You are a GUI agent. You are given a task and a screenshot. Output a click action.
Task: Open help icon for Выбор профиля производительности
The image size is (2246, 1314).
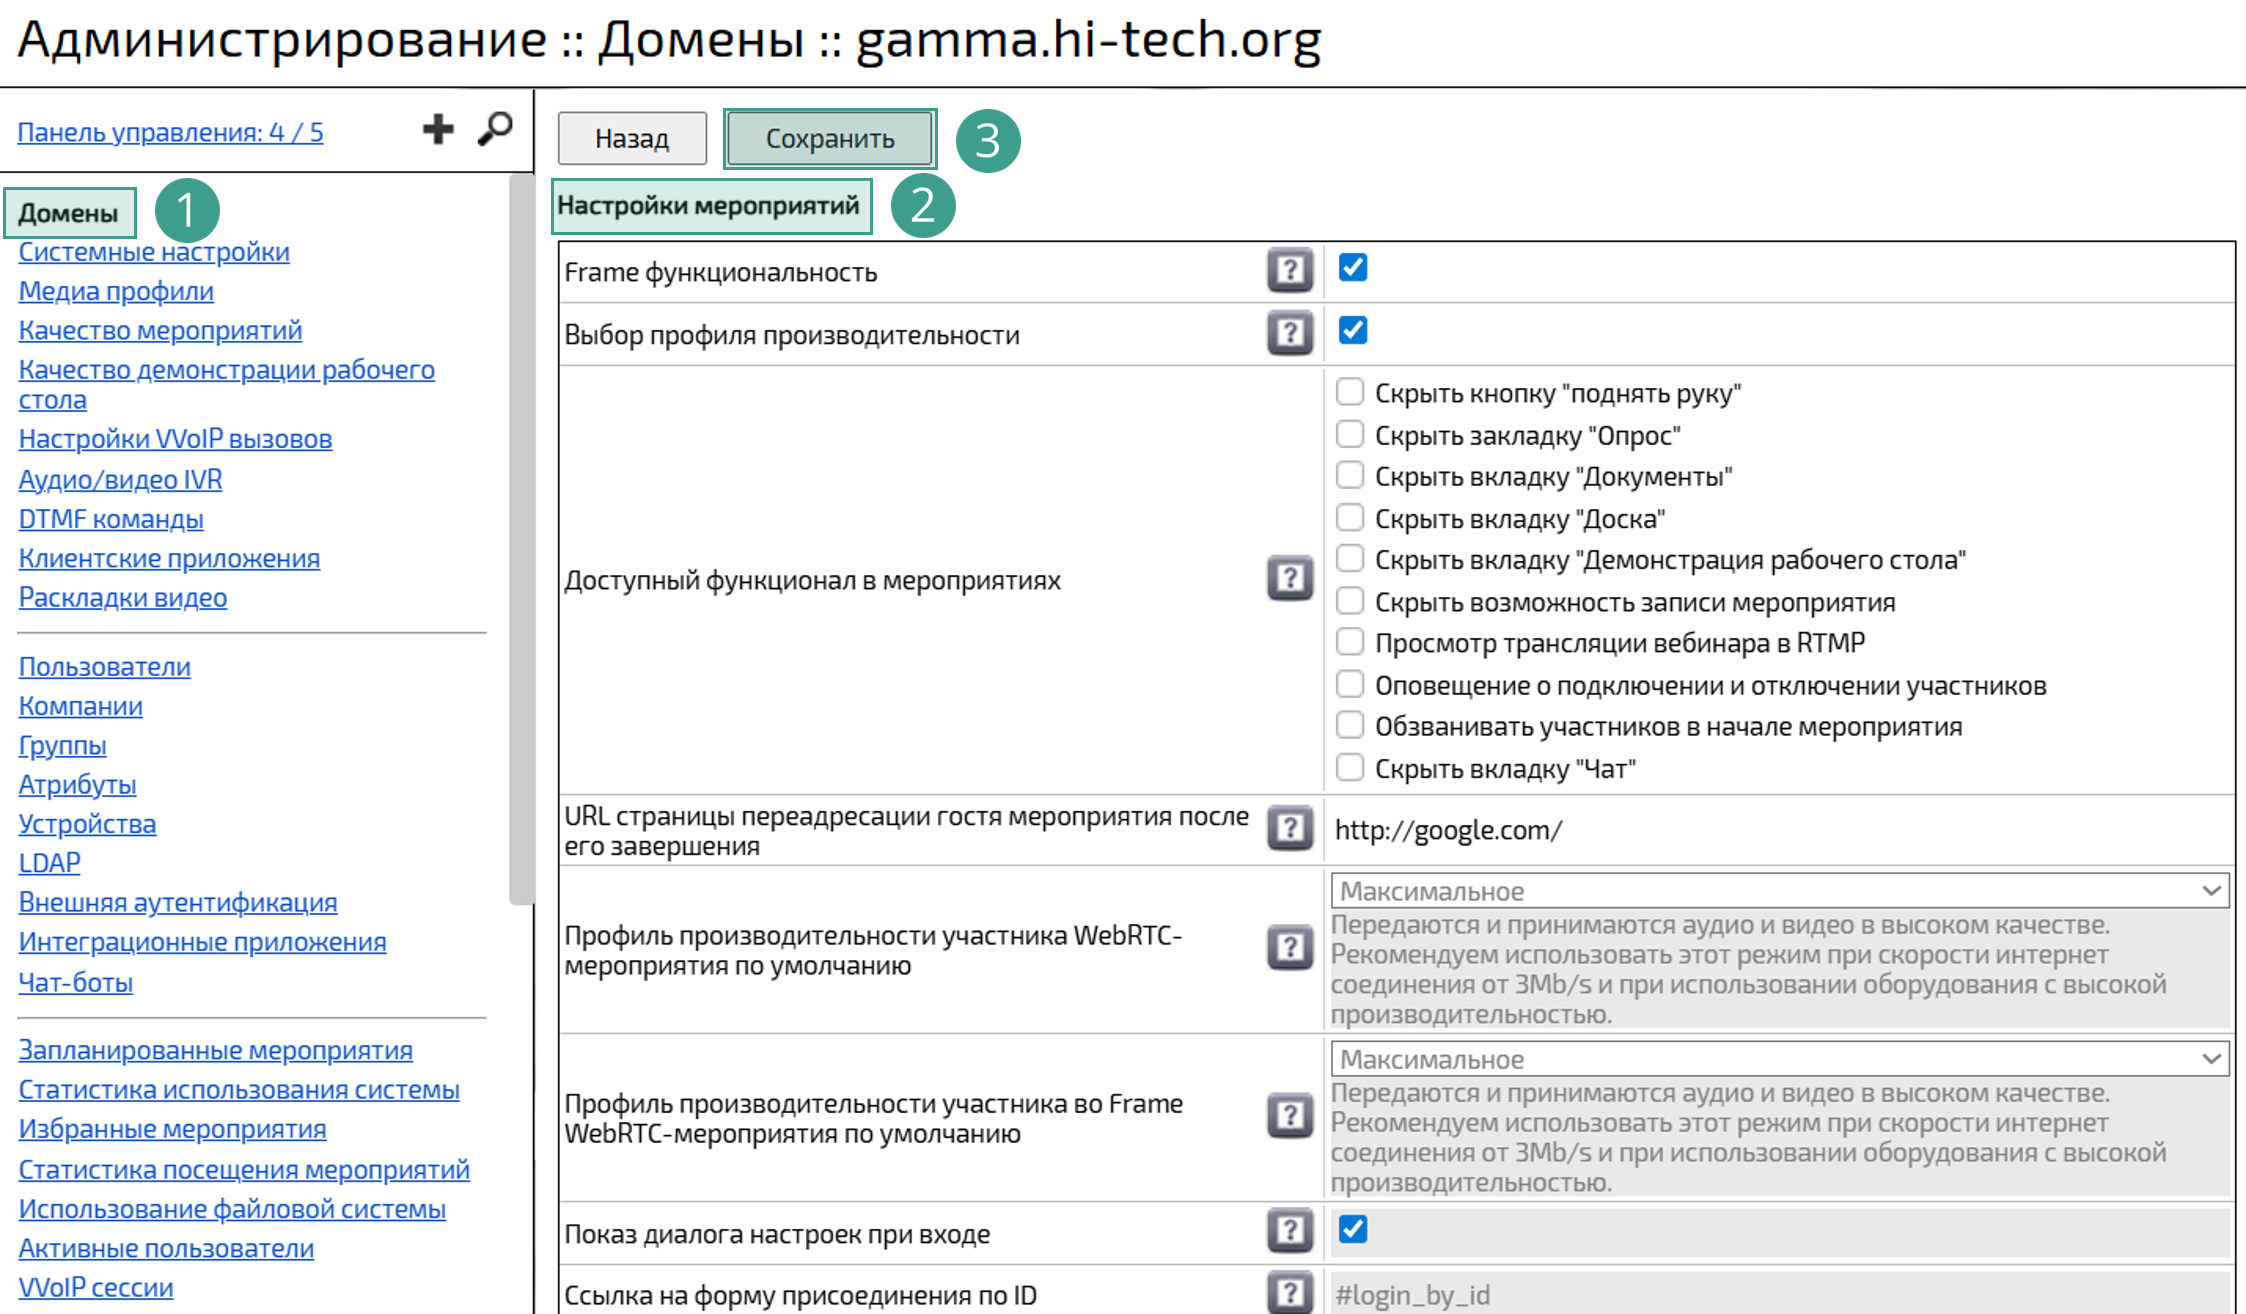click(x=1289, y=333)
